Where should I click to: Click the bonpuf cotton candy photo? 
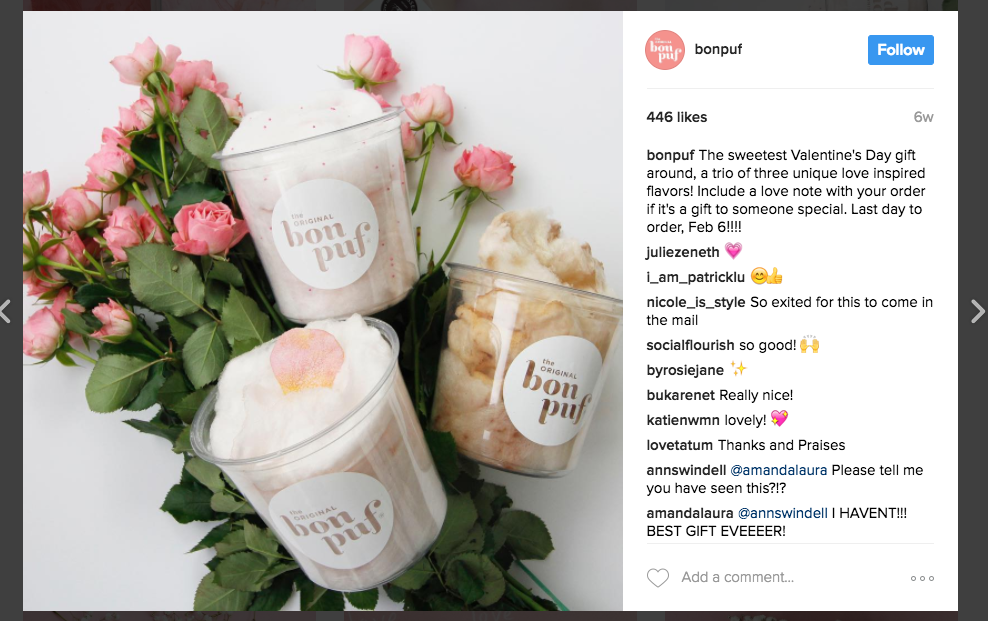click(323, 310)
